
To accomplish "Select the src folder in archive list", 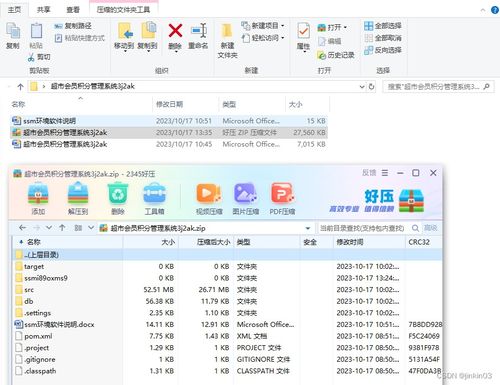I will tap(227, 290).
